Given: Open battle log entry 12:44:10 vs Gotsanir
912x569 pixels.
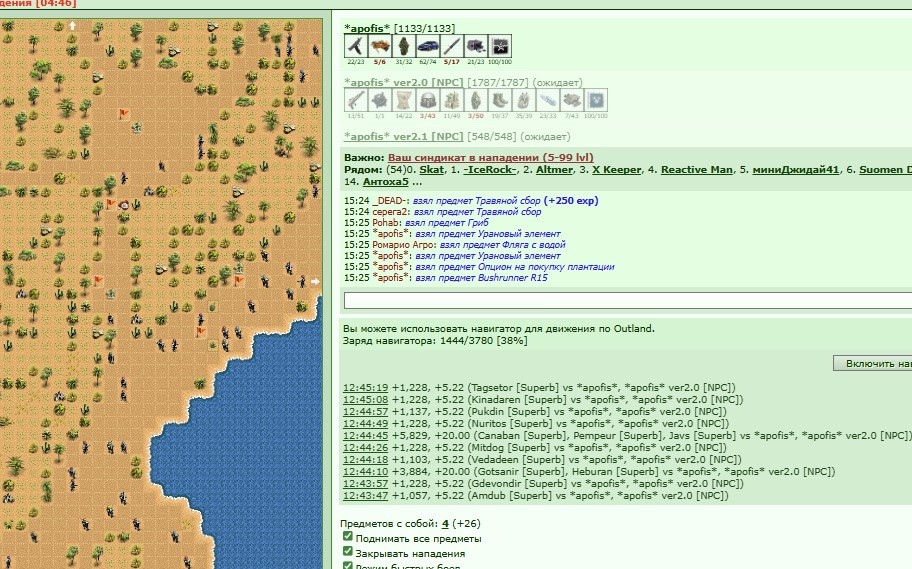Looking at the screenshot, I should [365, 472].
